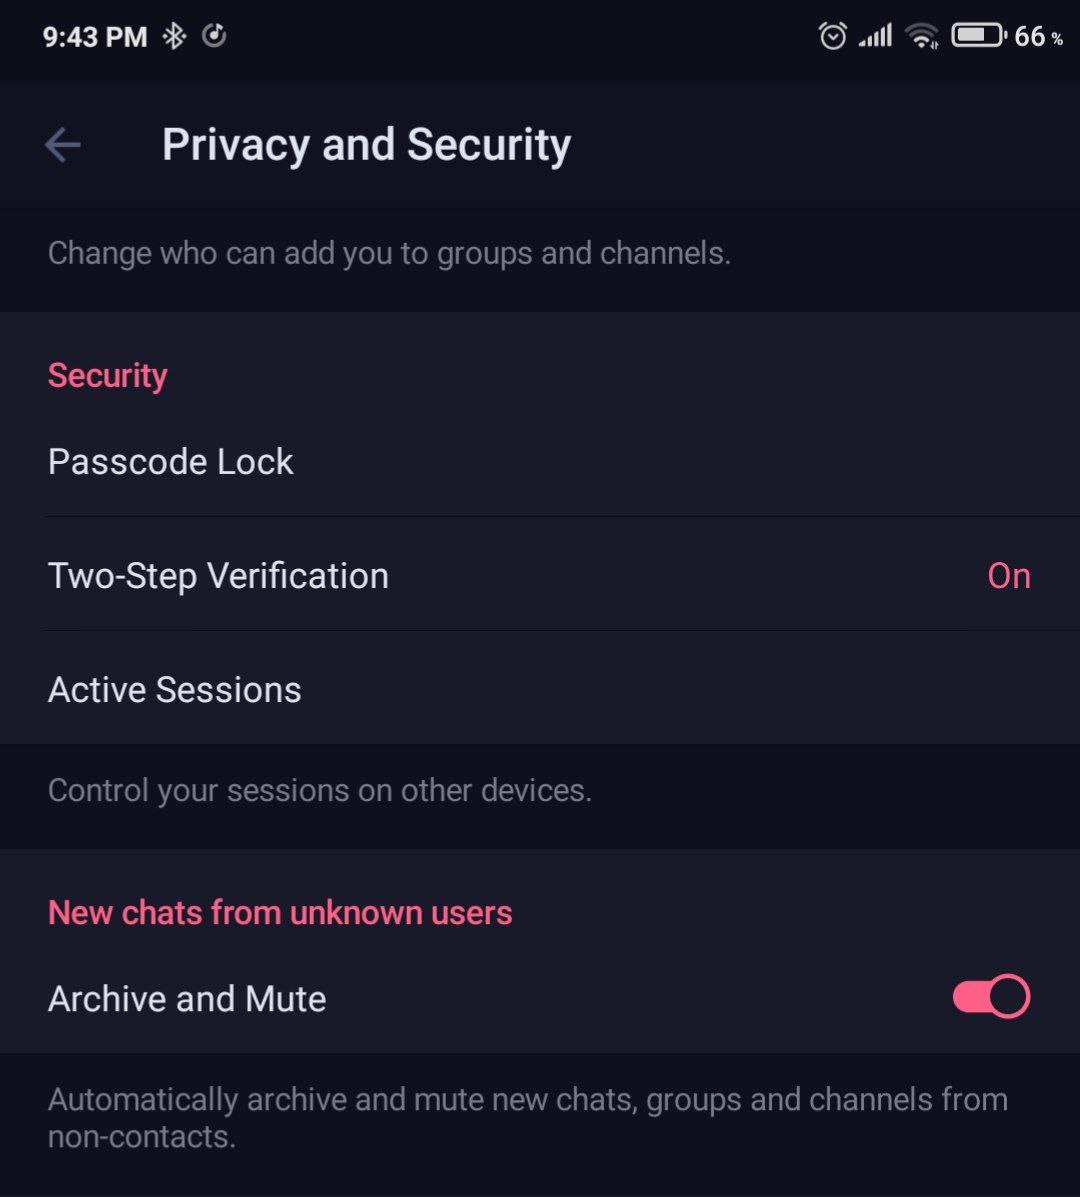This screenshot has height=1197, width=1080.
Task: Open Passcode Lock settings
Action: [x=171, y=462]
